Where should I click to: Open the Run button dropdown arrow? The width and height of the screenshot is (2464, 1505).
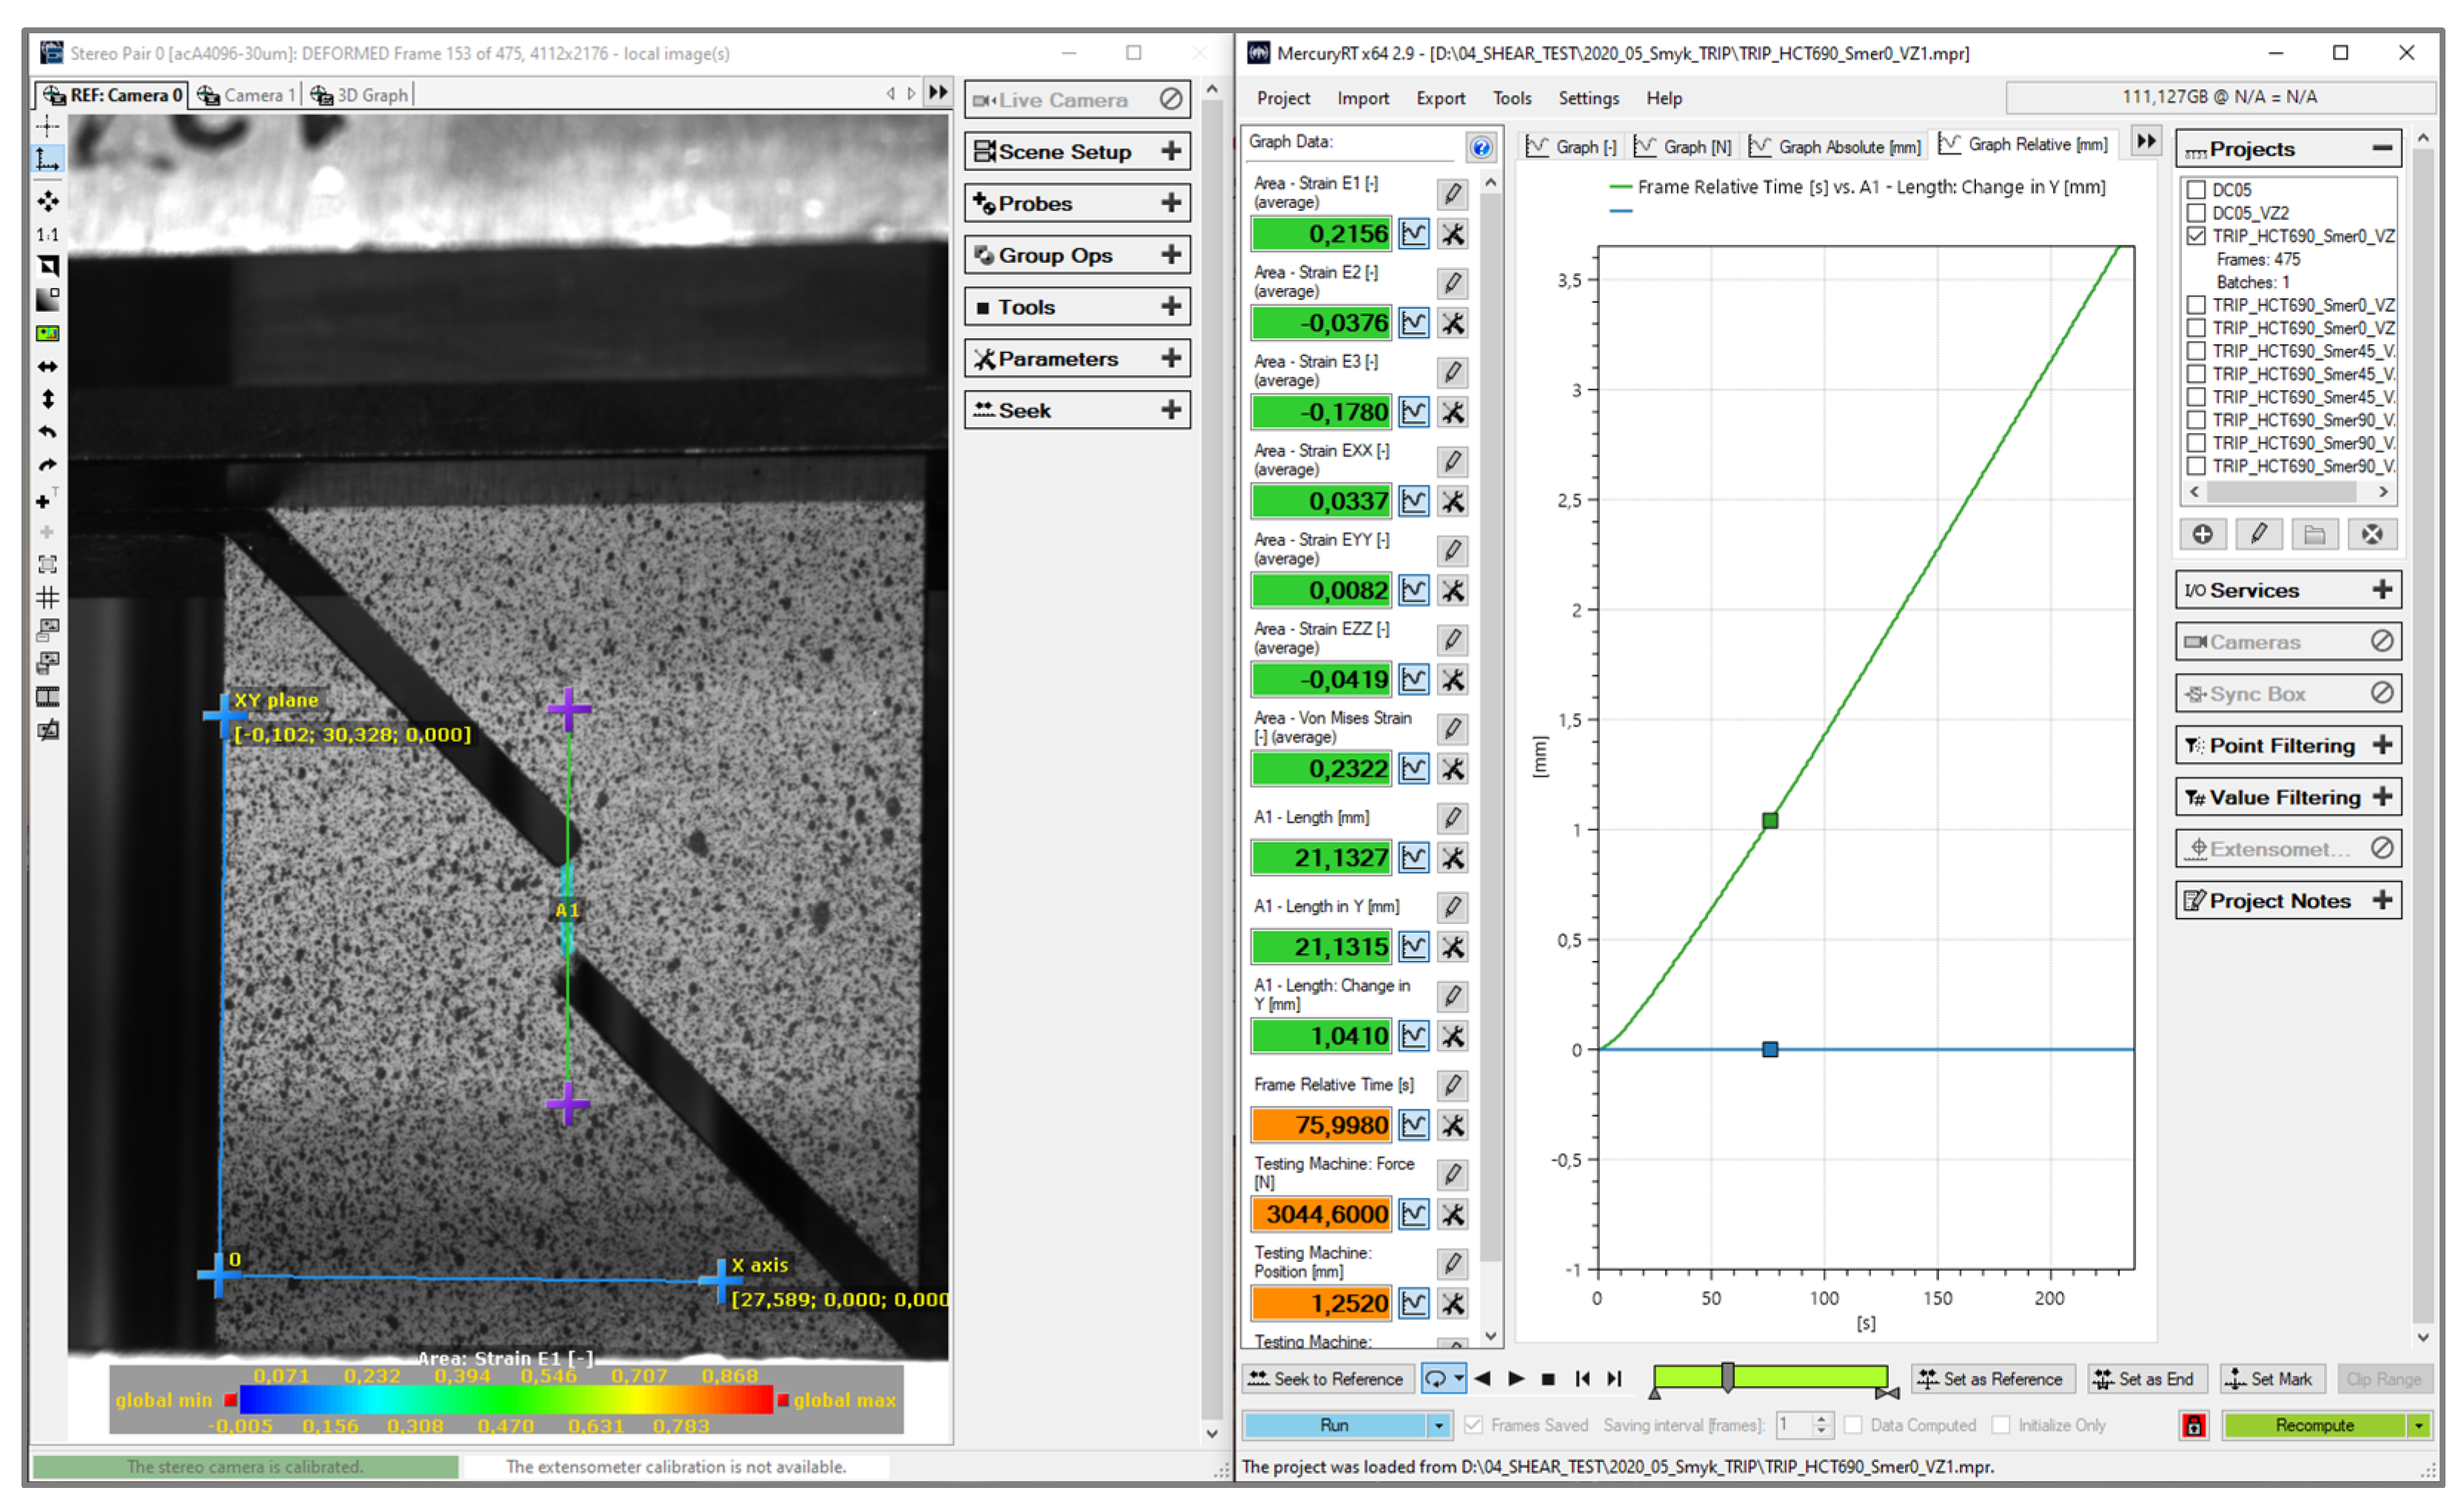tap(1439, 1426)
